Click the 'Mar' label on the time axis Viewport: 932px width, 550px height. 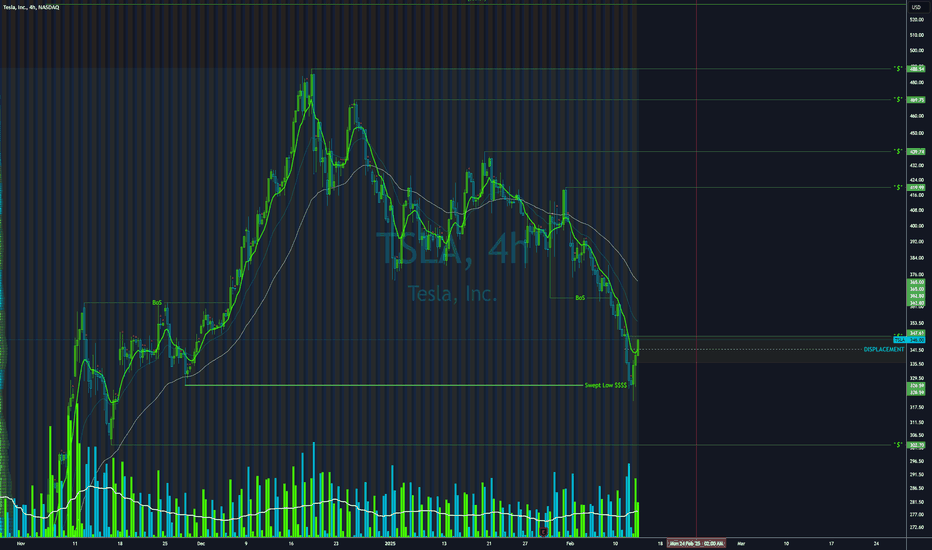[x=741, y=543]
